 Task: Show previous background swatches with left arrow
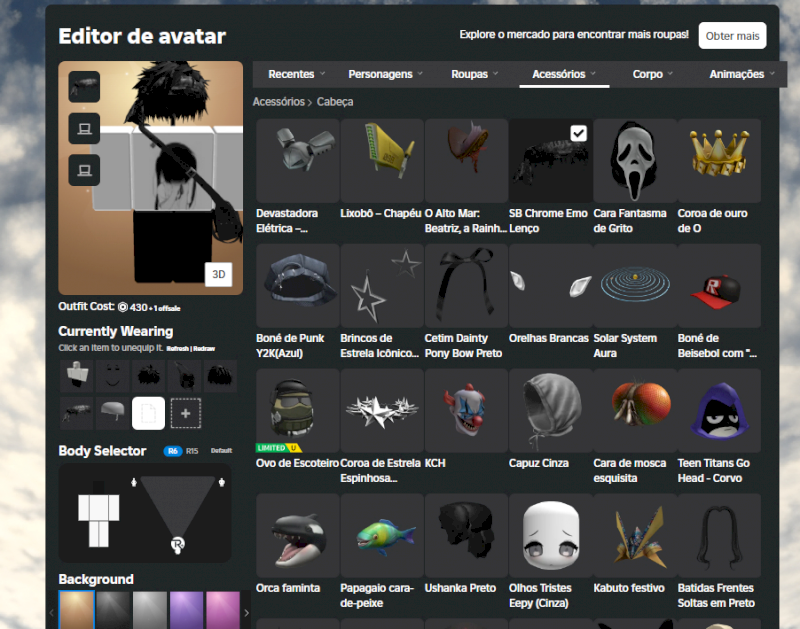coord(52,613)
